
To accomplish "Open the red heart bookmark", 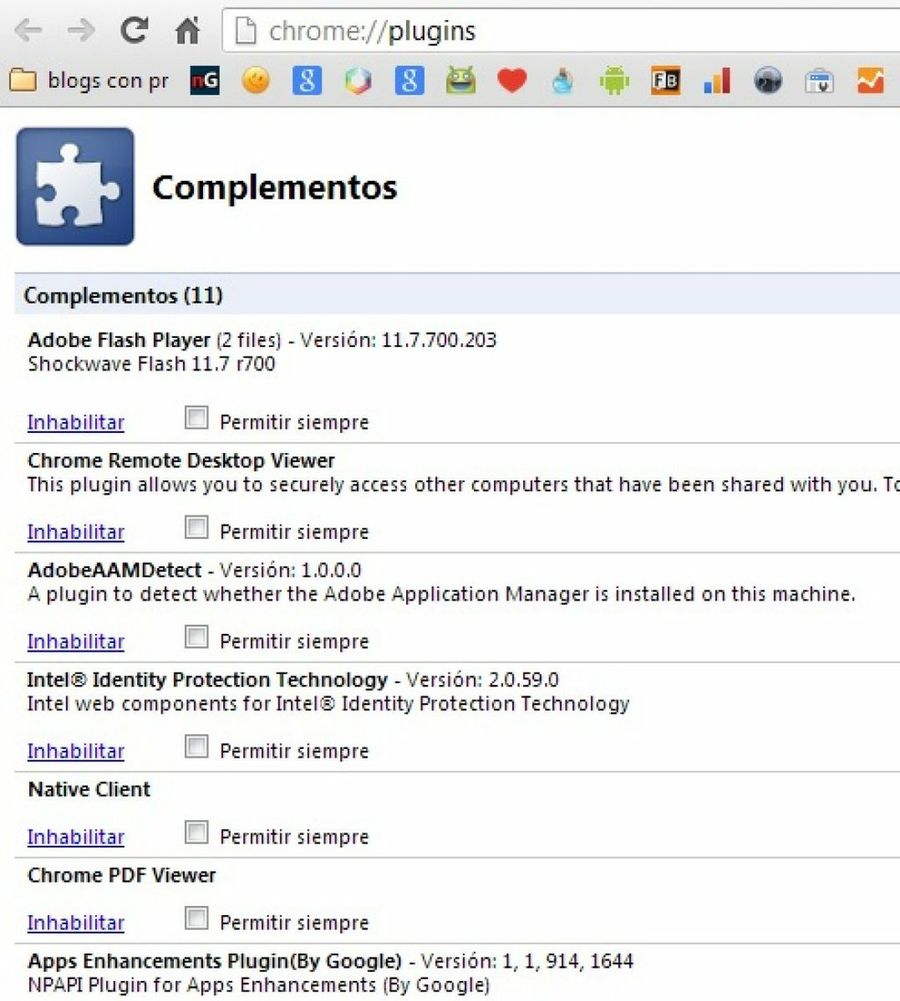I will pos(511,81).
